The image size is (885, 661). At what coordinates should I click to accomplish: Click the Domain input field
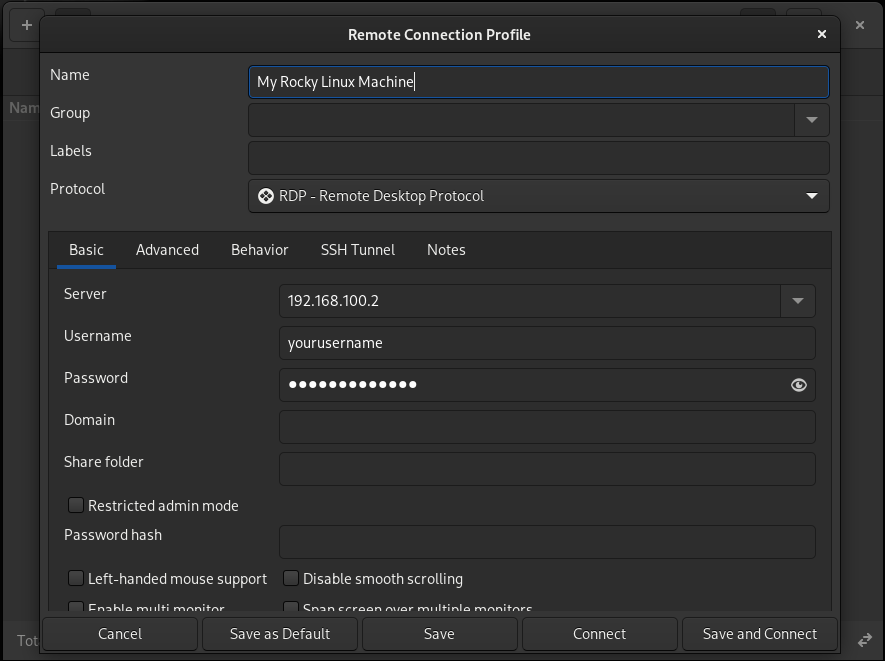[547, 427]
